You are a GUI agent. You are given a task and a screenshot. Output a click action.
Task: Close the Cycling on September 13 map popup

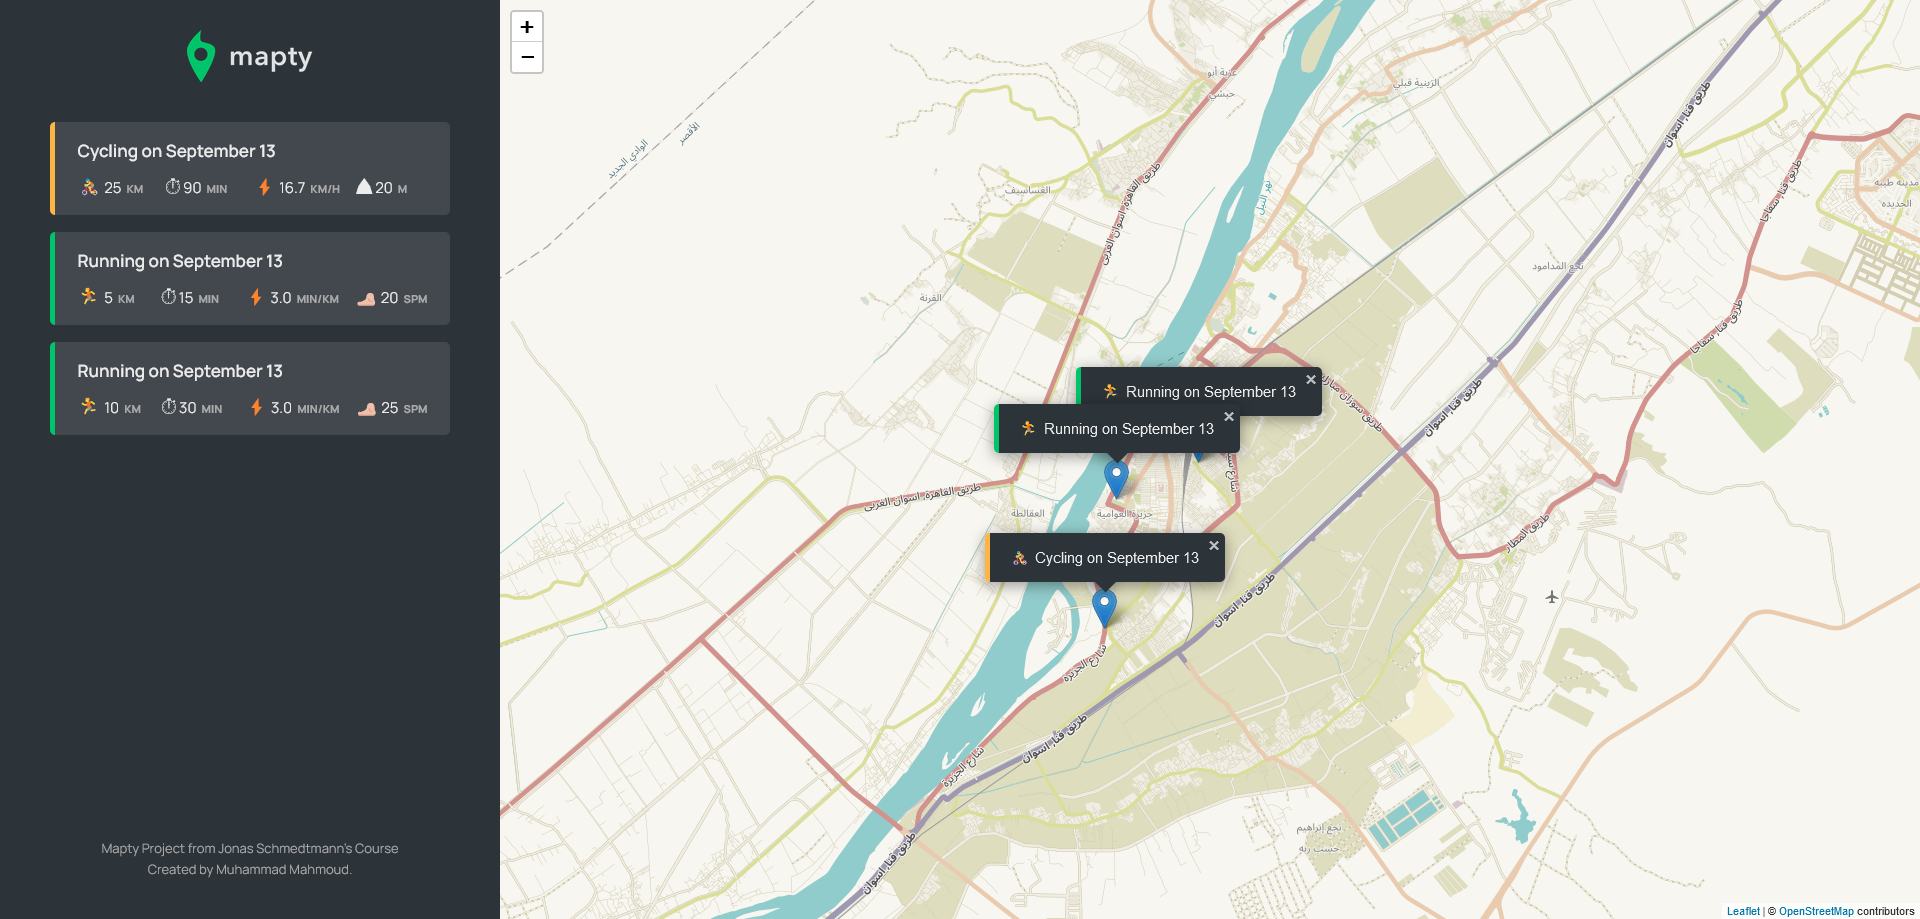tap(1214, 546)
